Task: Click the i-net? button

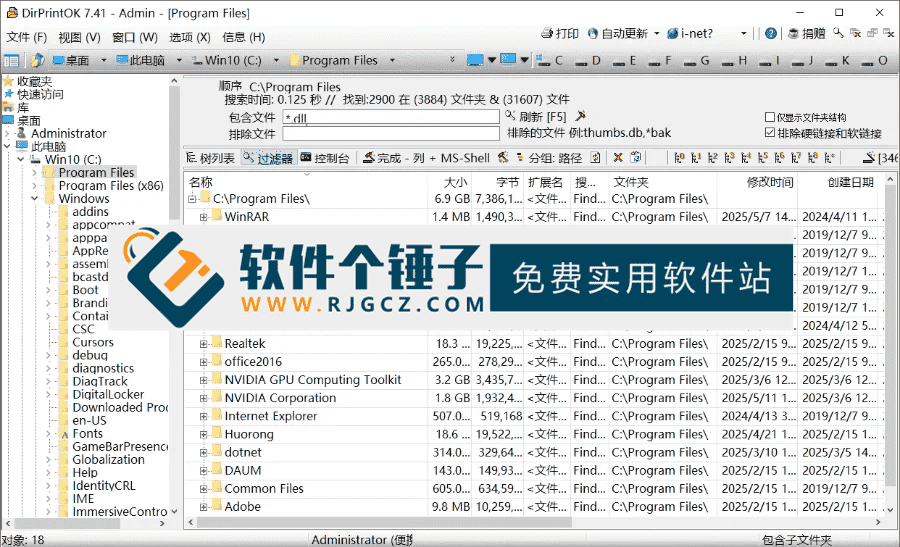Action: click(690, 33)
